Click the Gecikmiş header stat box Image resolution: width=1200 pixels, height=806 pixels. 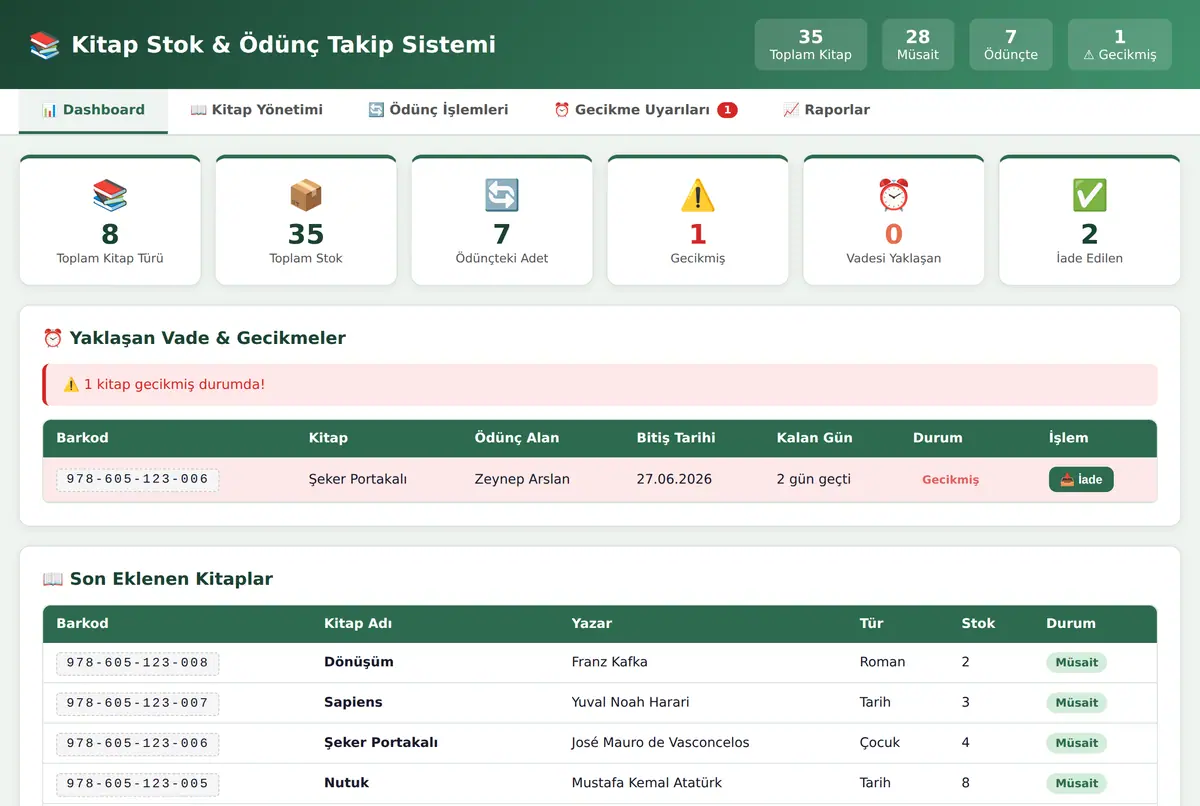[1119, 45]
